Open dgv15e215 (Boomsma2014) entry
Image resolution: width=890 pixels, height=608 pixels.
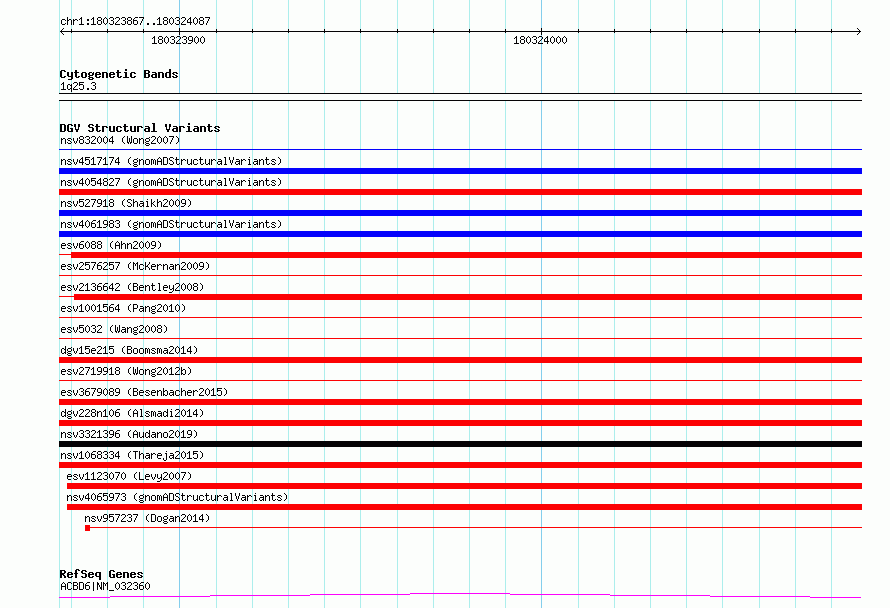[x=129, y=350]
